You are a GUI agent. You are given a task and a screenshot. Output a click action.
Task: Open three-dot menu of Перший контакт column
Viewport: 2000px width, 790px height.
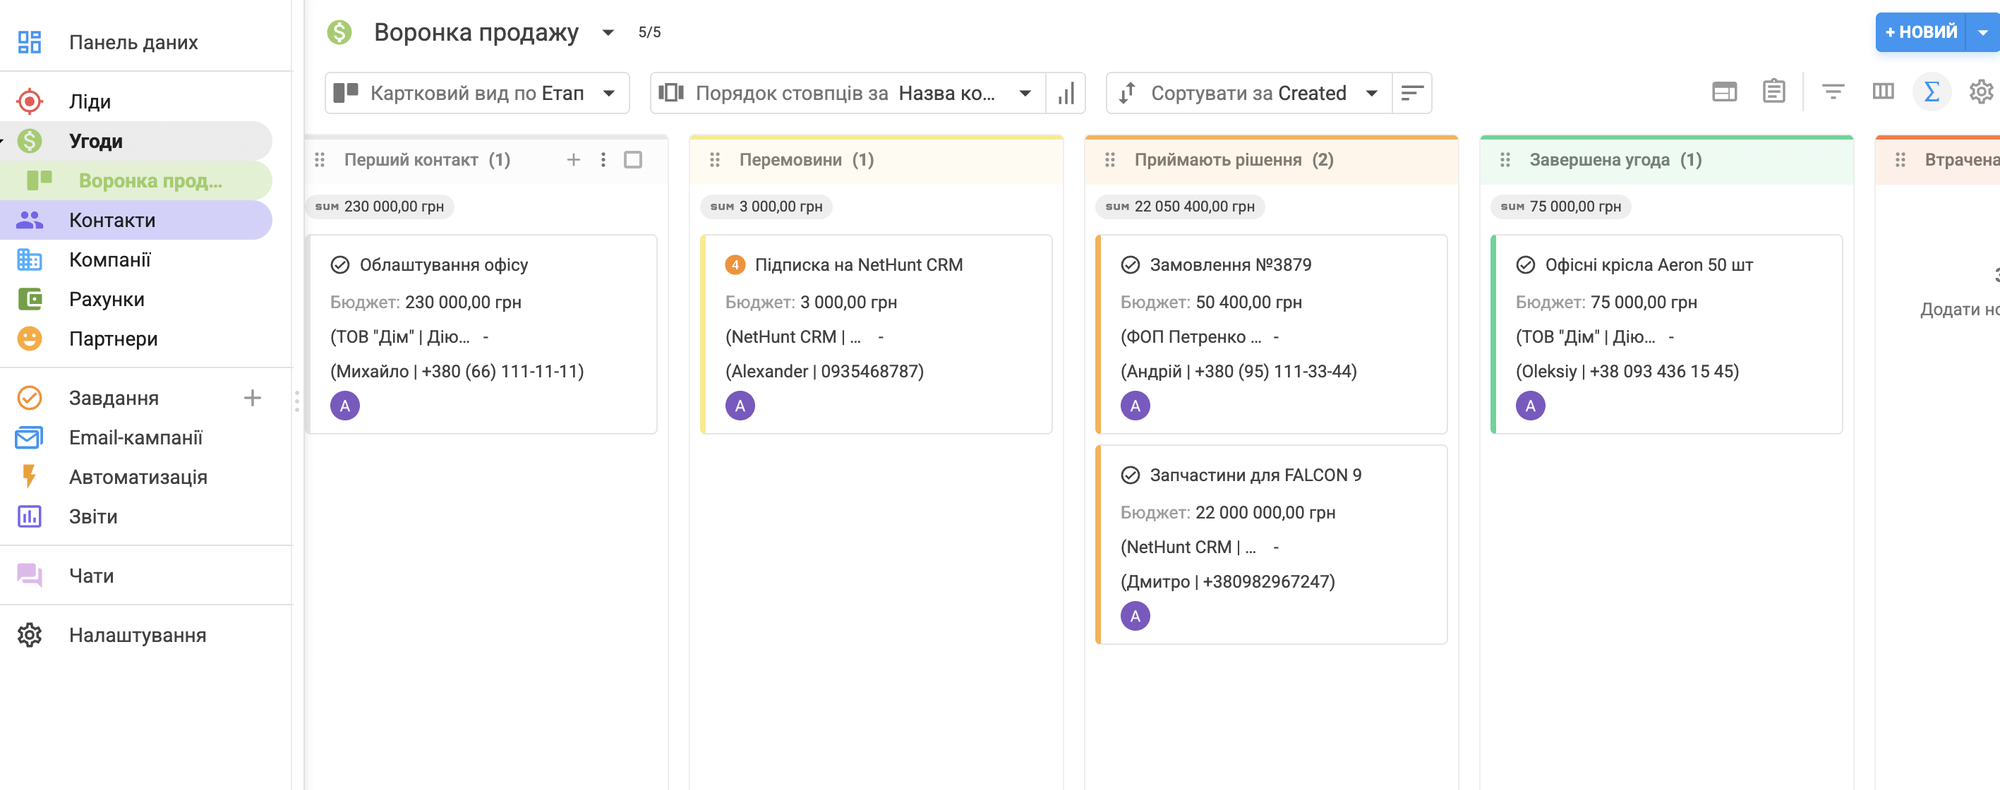(603, 160)
